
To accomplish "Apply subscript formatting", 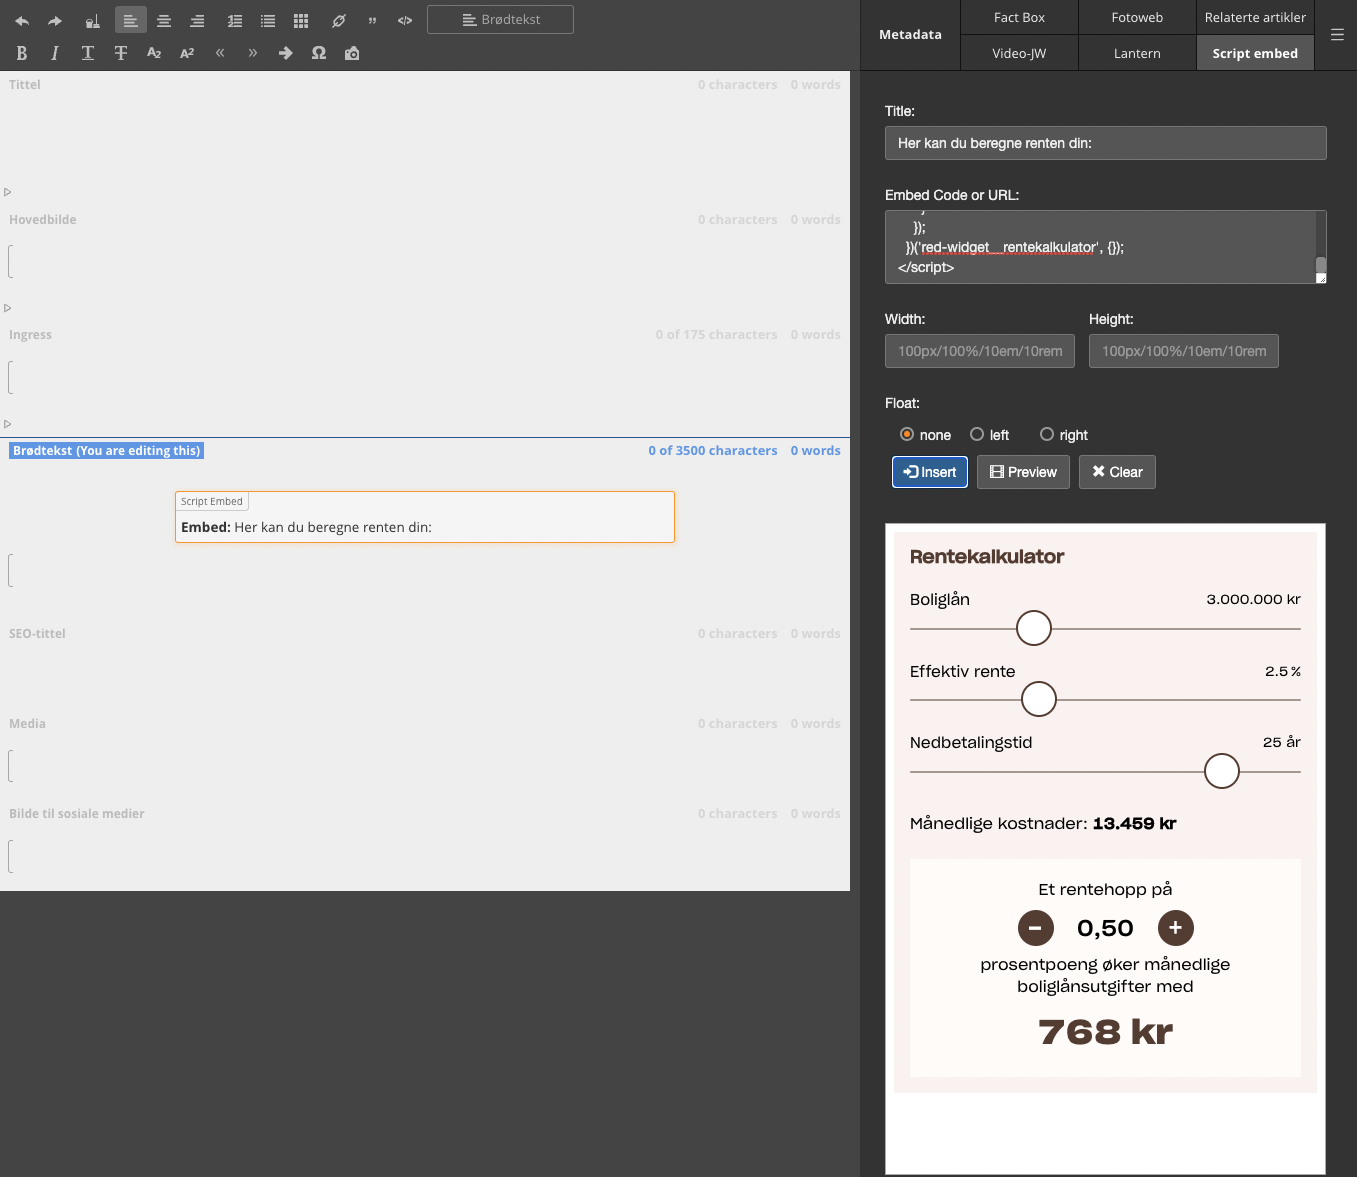I will (154, 53).
